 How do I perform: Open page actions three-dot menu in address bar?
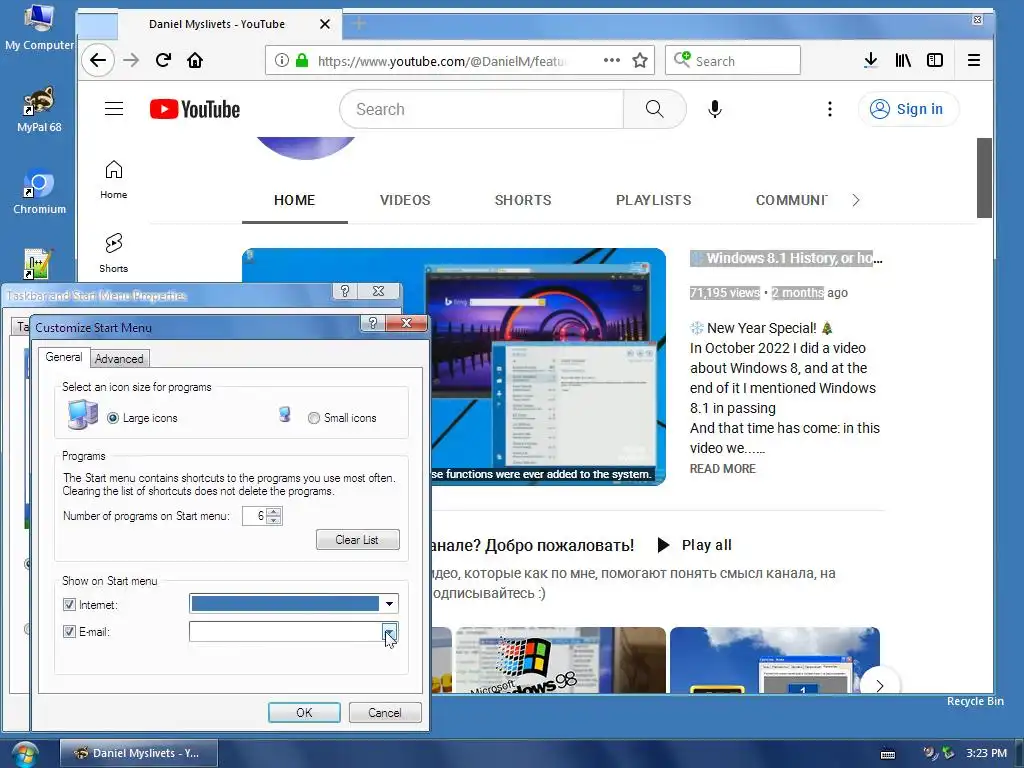pyautogui.click(x=612, y=60)
